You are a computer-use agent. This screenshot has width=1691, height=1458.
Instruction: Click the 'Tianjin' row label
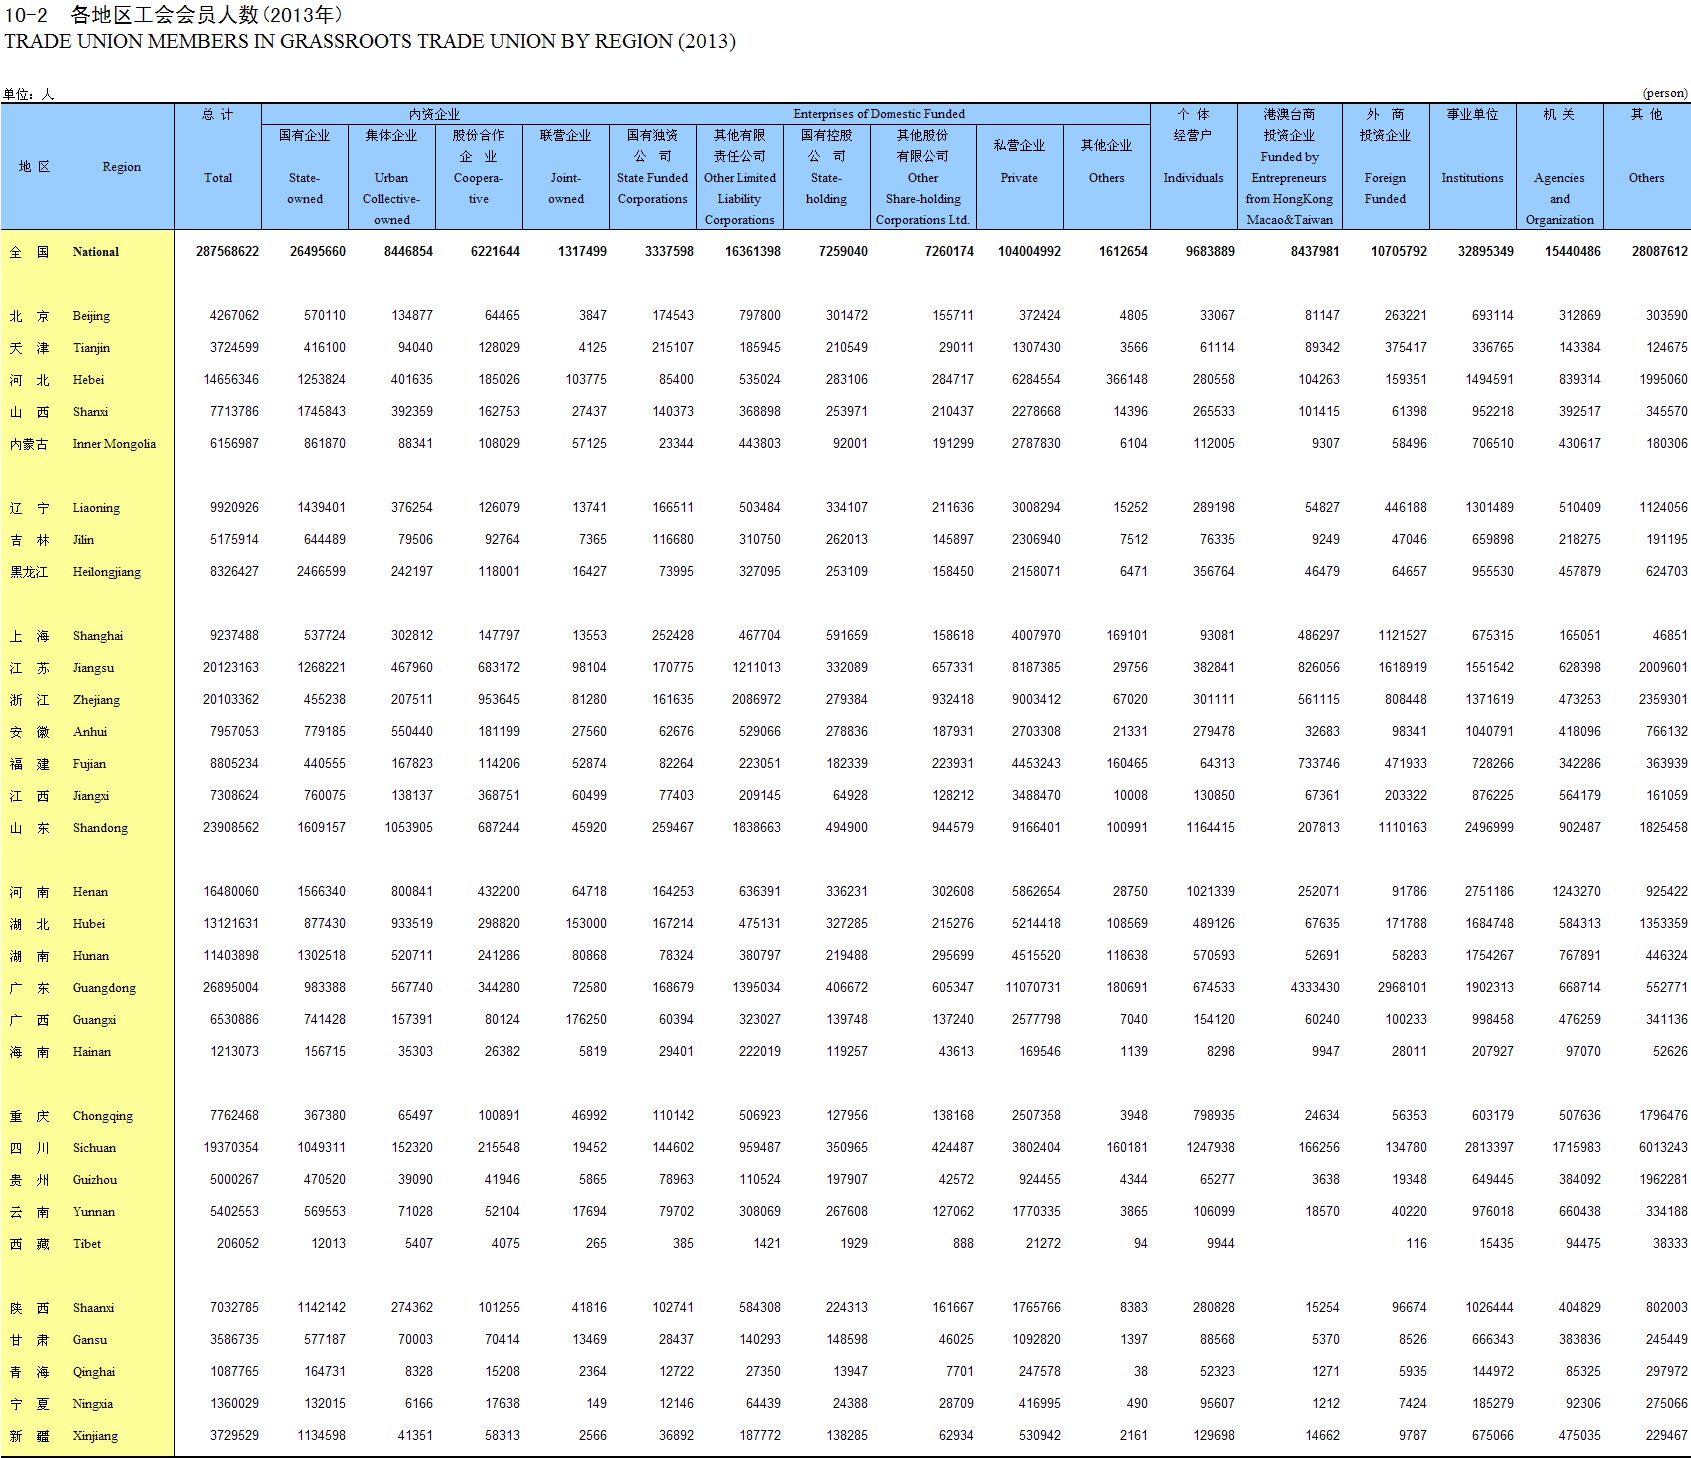pos(91,348)
